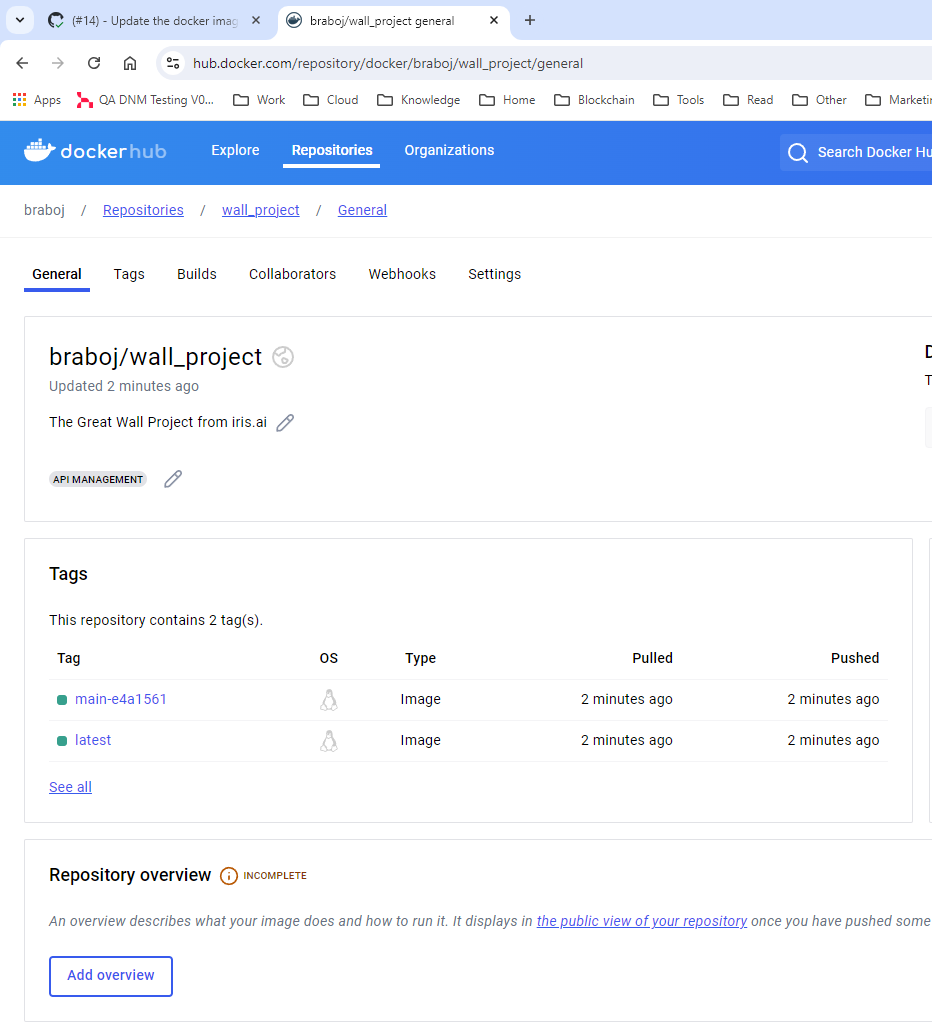Click the General breadcrumb link
This screenshot has height=1024, width=932.
pos(362,210)
